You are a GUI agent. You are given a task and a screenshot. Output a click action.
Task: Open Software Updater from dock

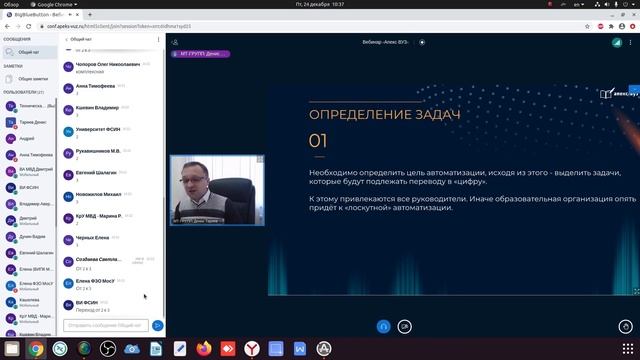pyautogui.click(x=324, y=349)
